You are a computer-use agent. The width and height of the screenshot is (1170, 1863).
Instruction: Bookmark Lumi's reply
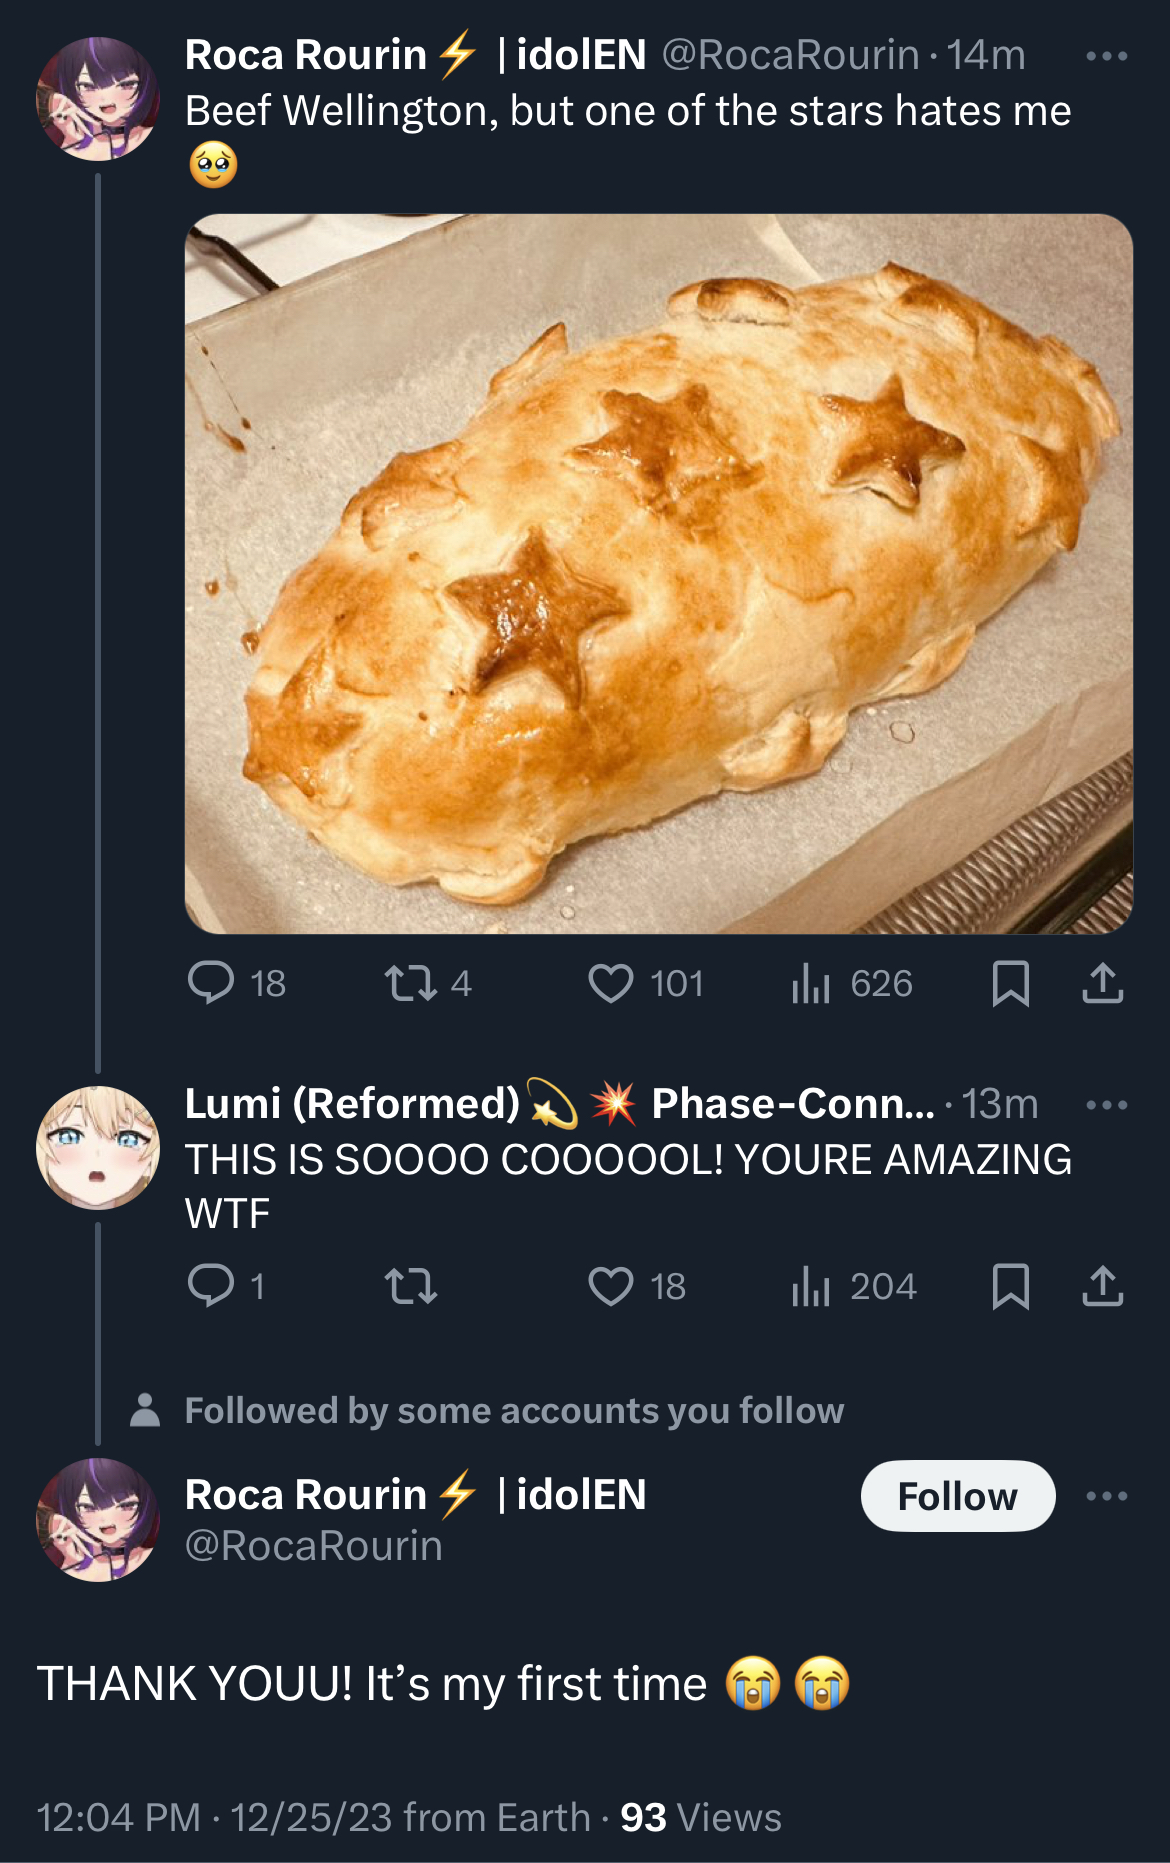1010,1285
